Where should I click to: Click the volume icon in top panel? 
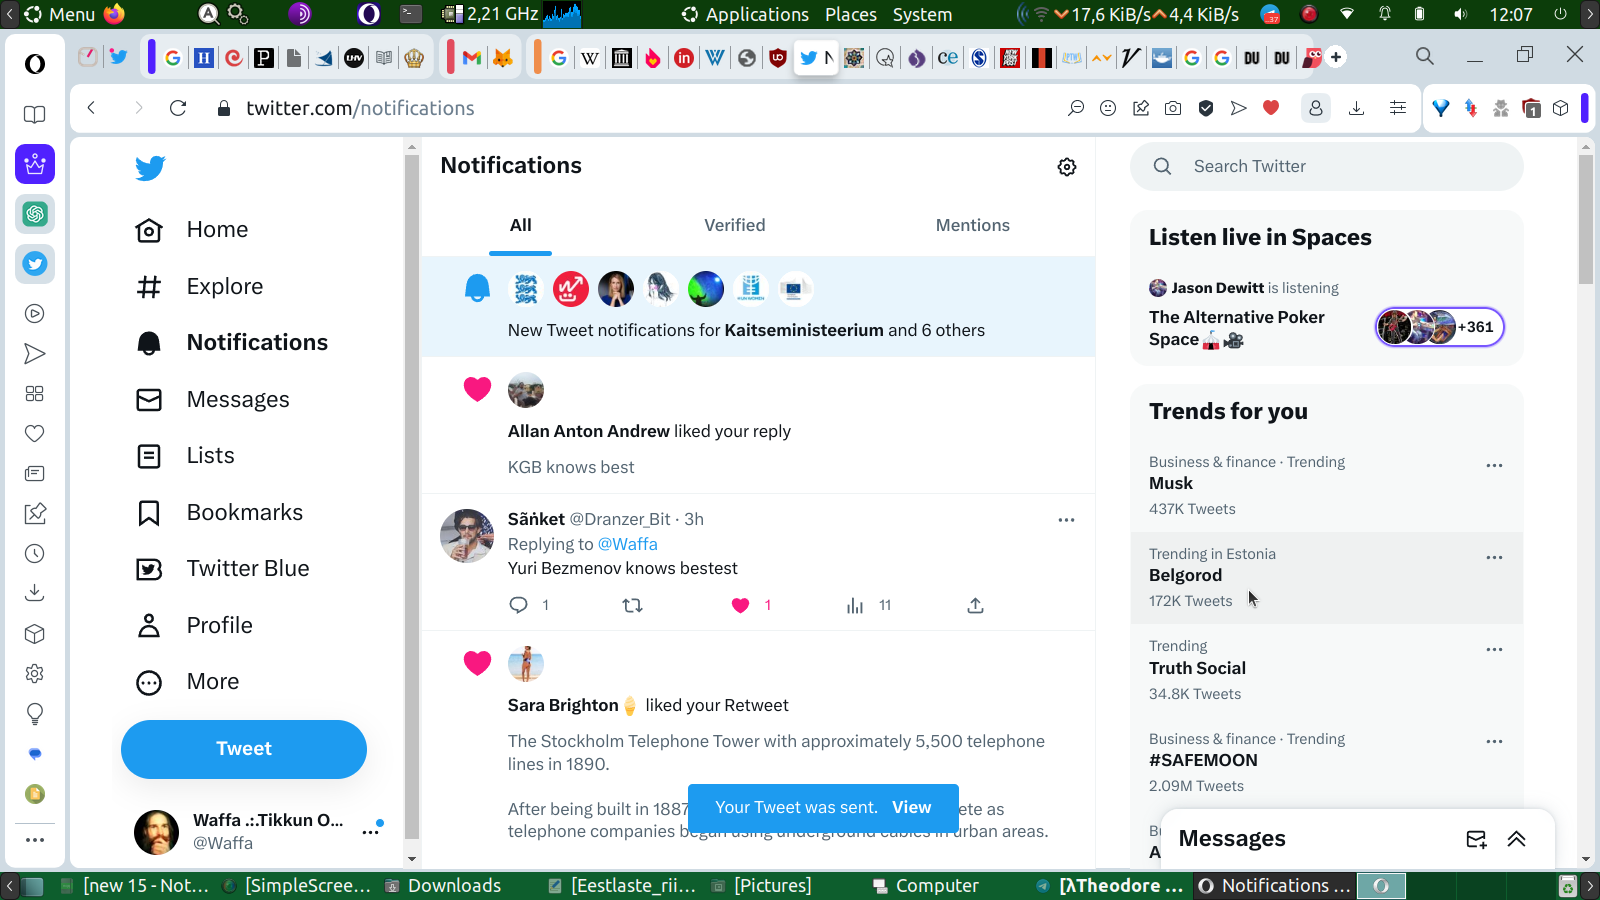(x=1460, y=14)
